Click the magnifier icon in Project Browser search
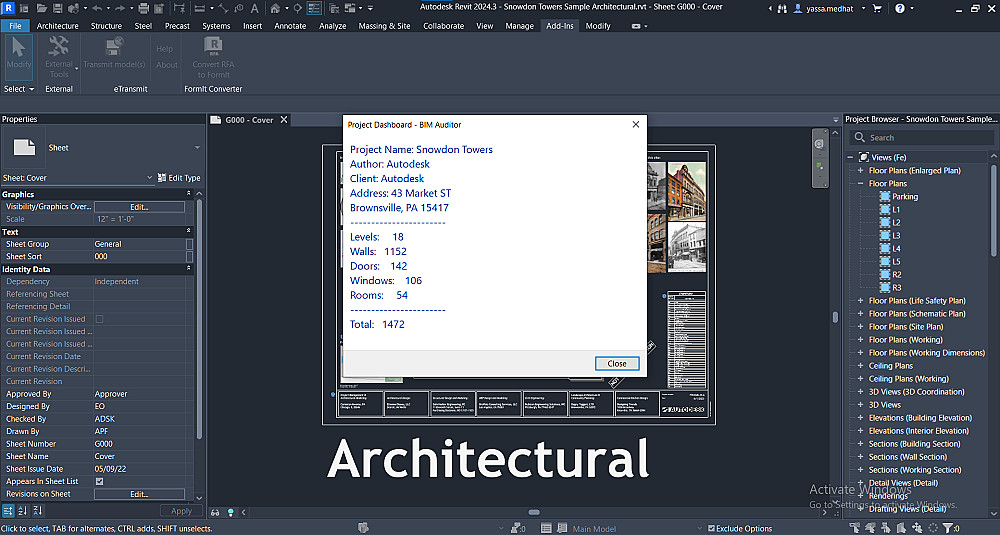1000x535 pixels. click(x=860, y=137)
